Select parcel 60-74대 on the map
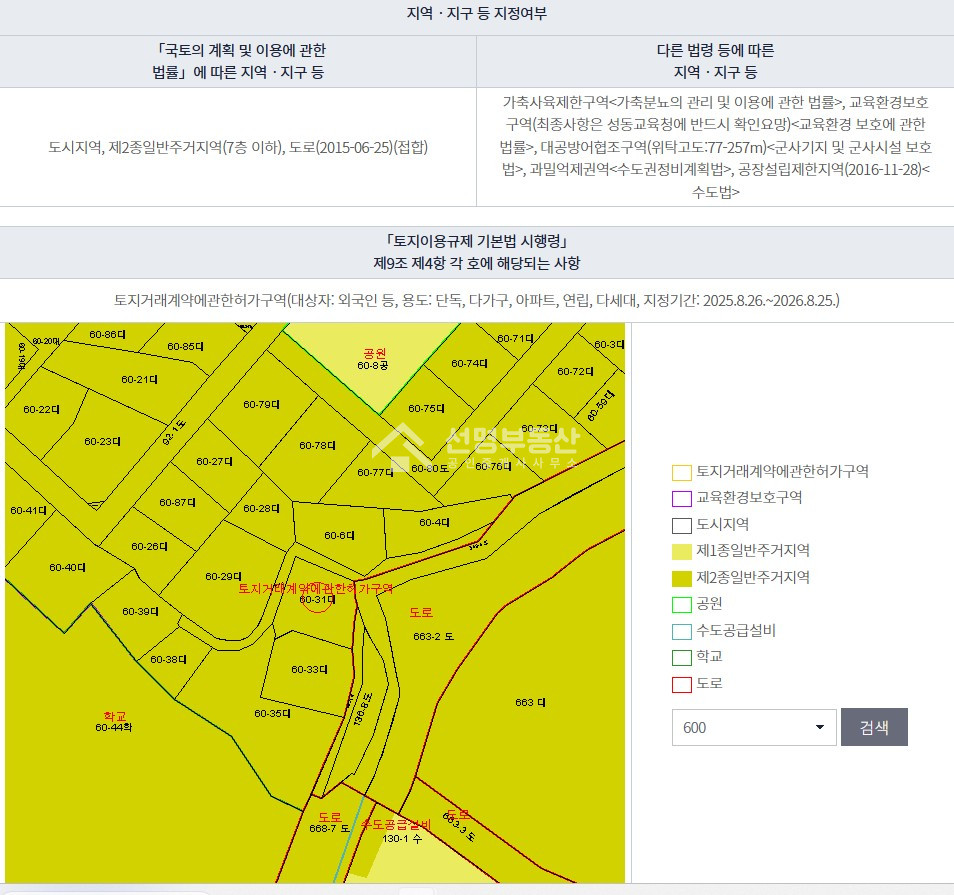The image size is (954, 895). (x=469, y=363)
